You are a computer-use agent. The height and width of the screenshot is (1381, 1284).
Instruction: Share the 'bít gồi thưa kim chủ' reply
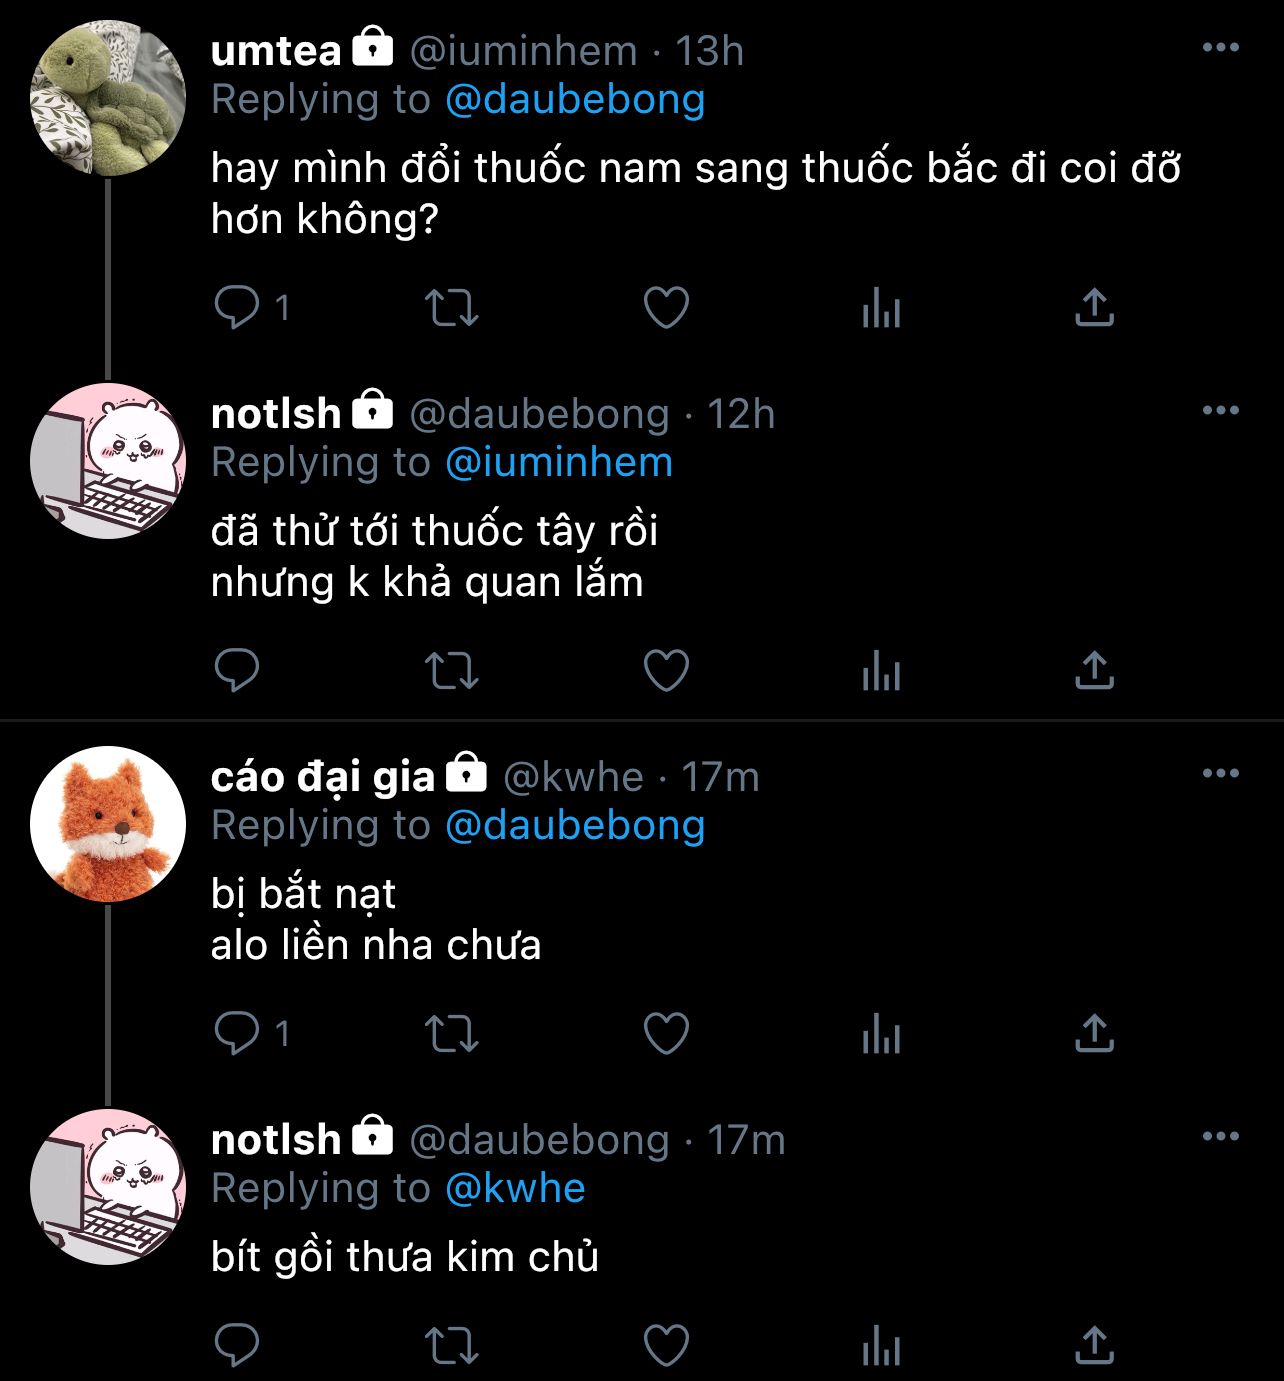(1094, 1346)
